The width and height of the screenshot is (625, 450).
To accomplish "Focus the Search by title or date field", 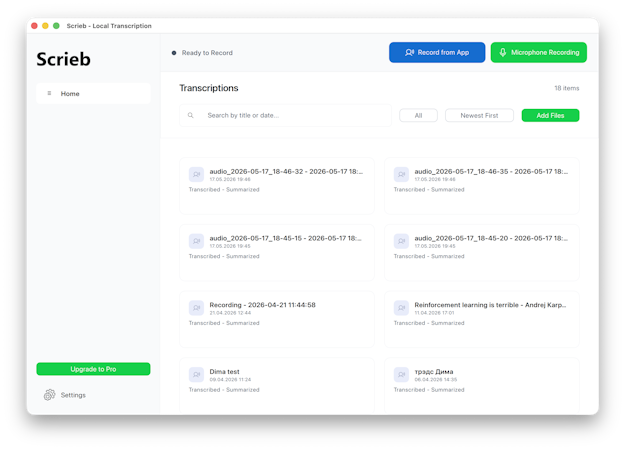I will [285, 115].
